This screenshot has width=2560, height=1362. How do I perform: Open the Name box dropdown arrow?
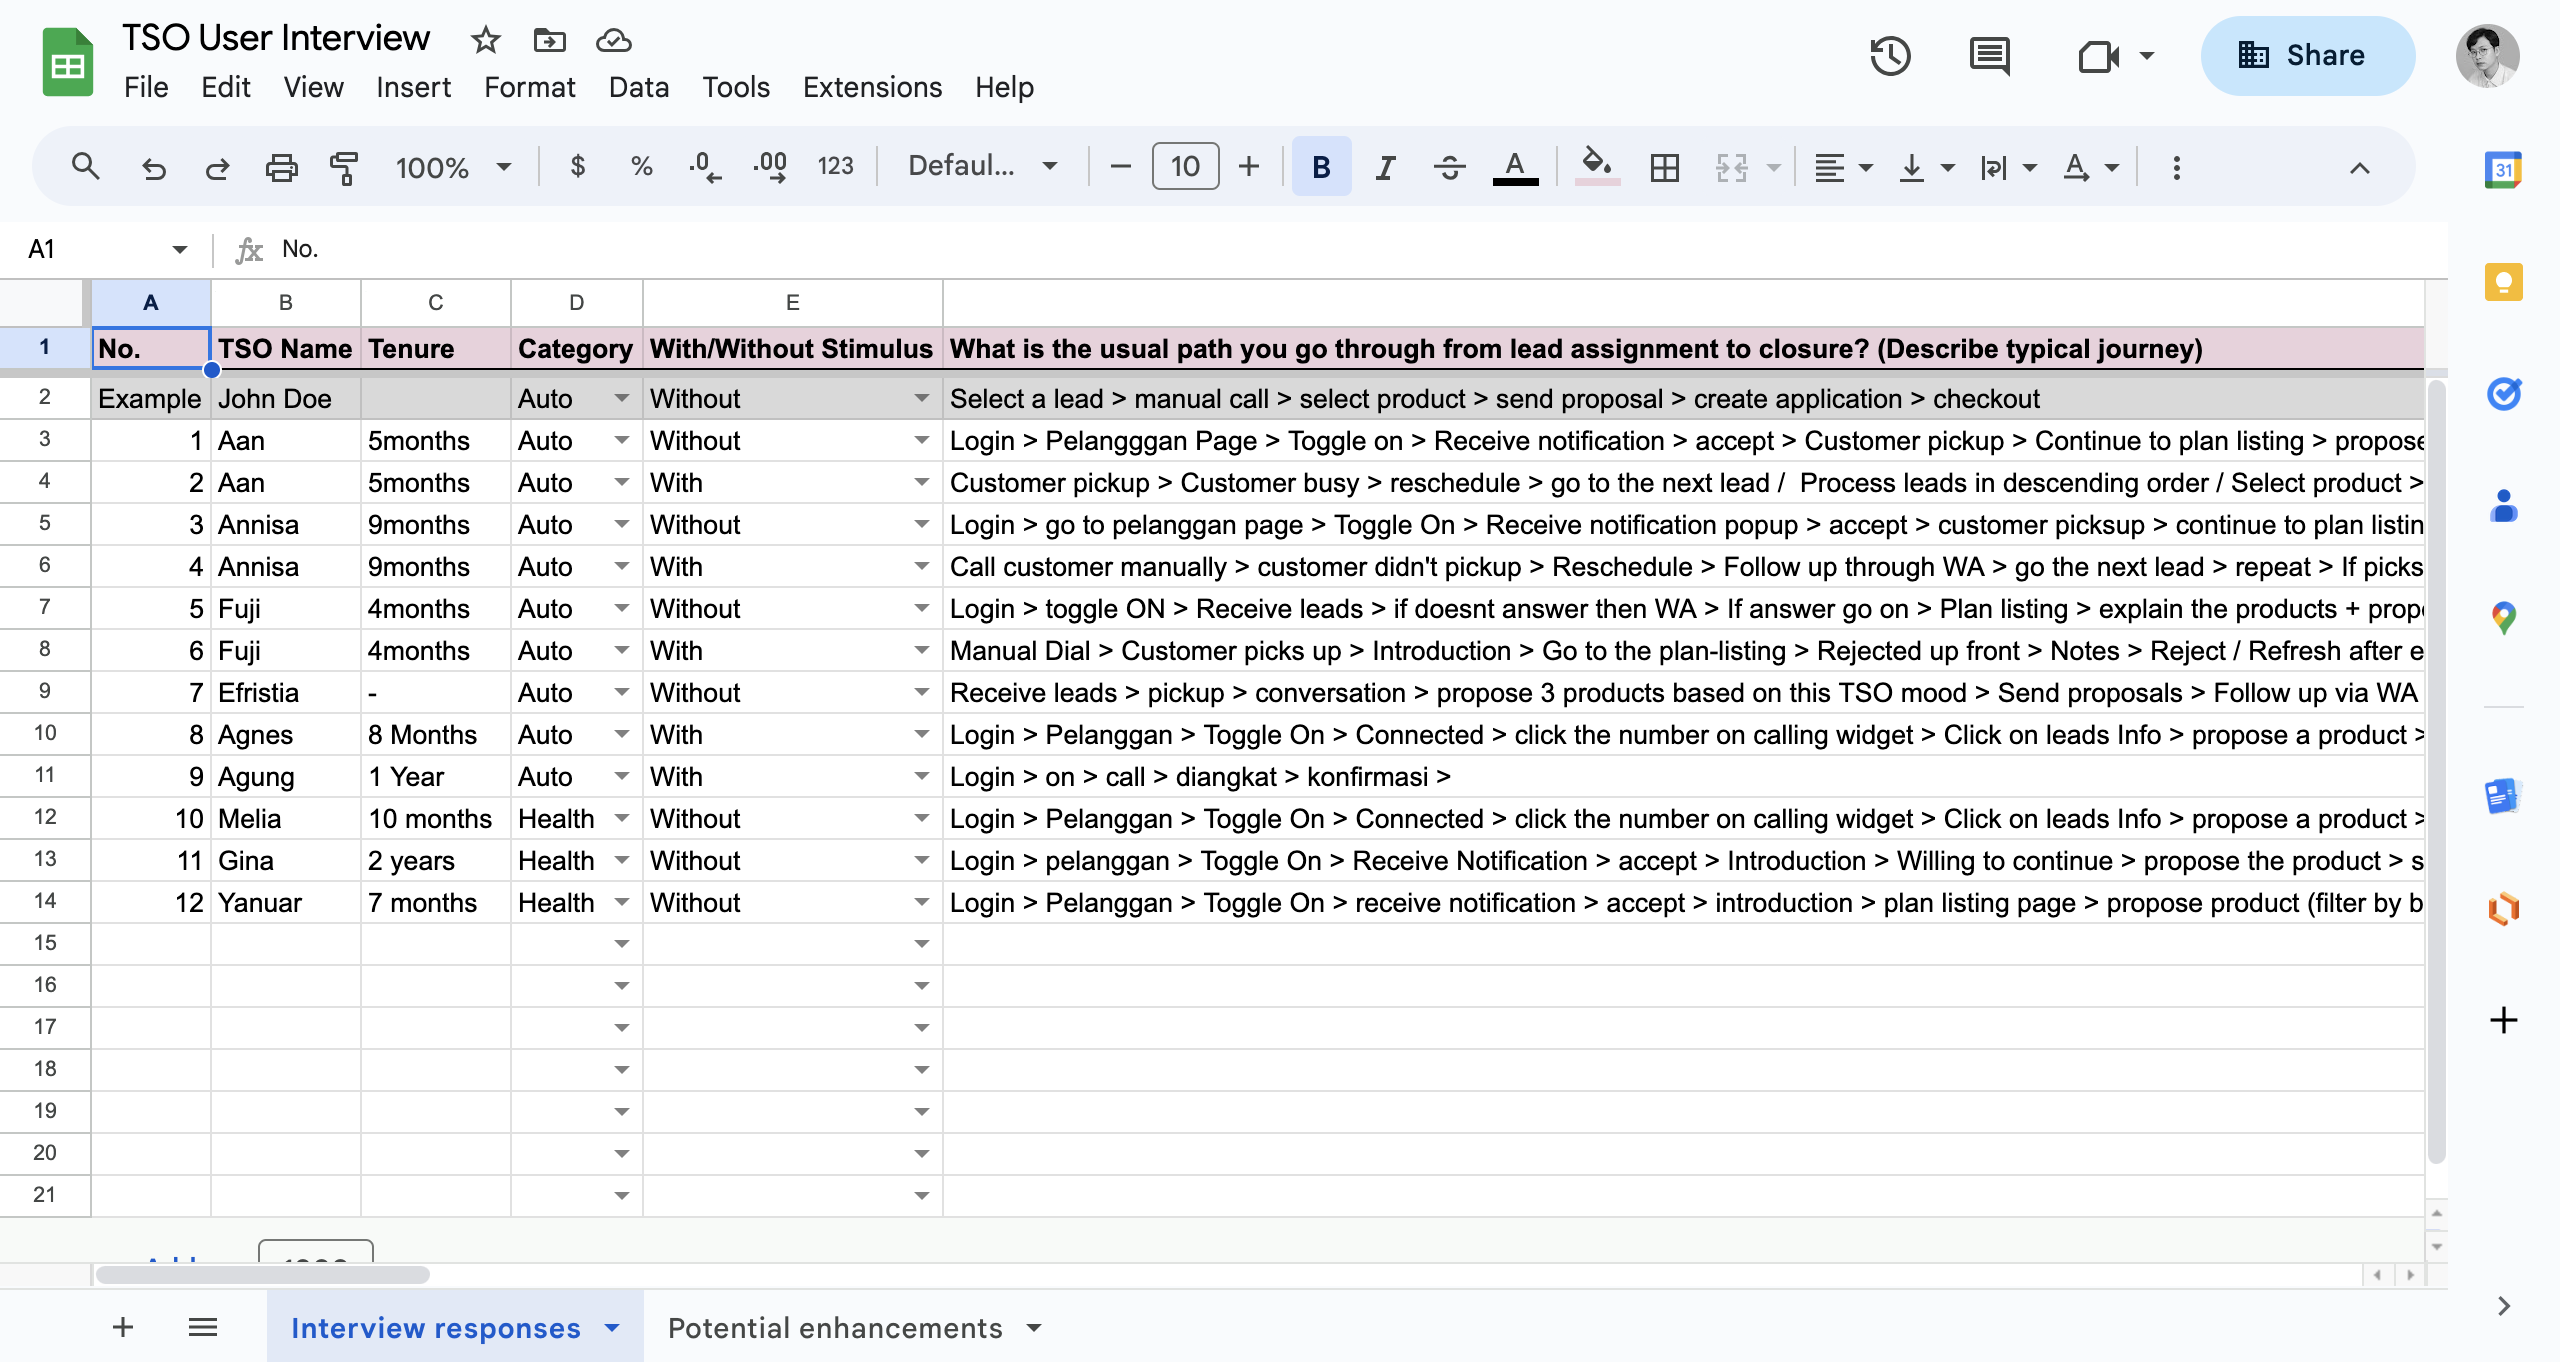click(179, 249)
